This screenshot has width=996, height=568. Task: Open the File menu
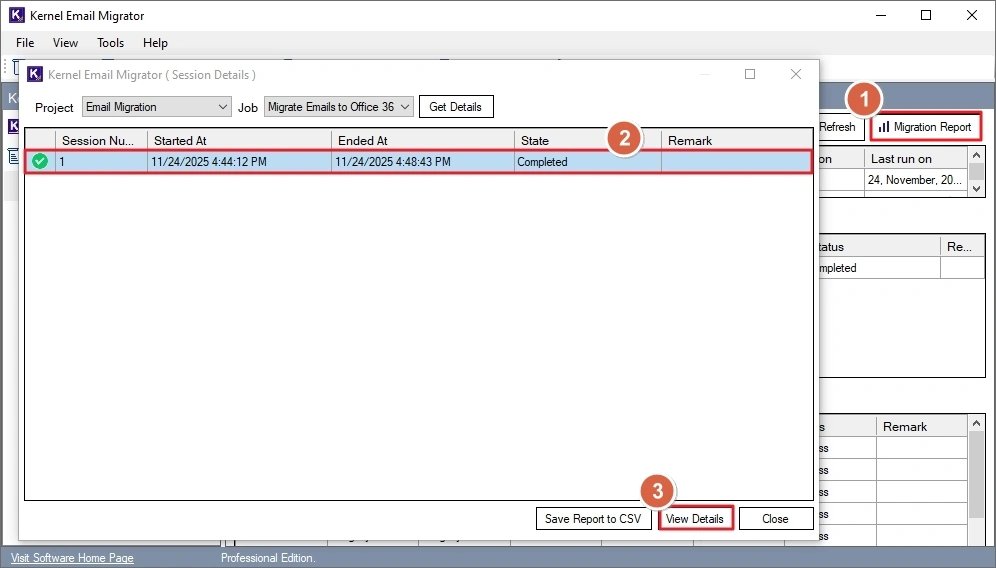click(x=25, y=43)
